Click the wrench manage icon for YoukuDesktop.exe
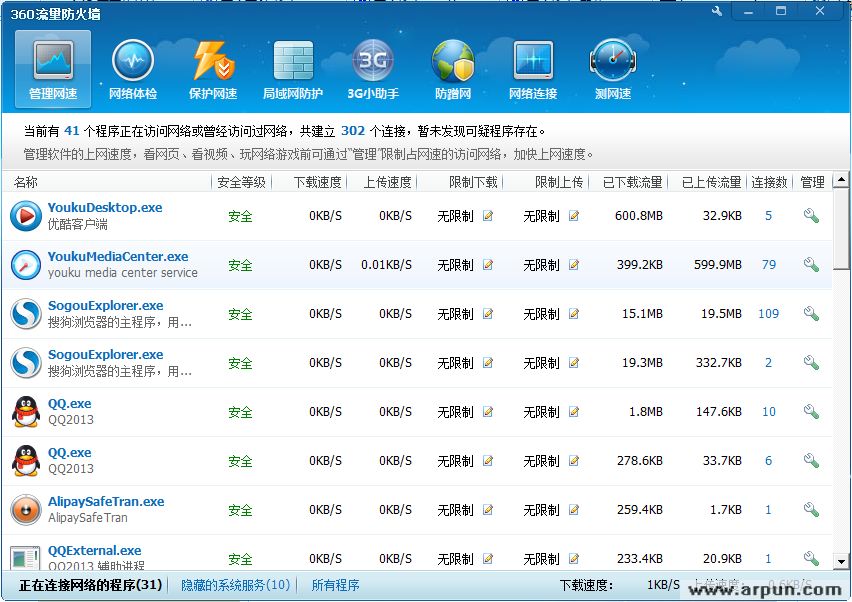The image size is (852, 602). tap(811, 216)
